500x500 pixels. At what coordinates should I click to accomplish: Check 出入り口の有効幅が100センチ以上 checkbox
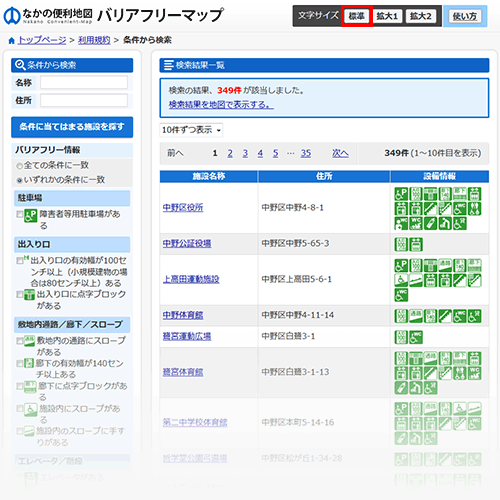[x=20, y=260]
